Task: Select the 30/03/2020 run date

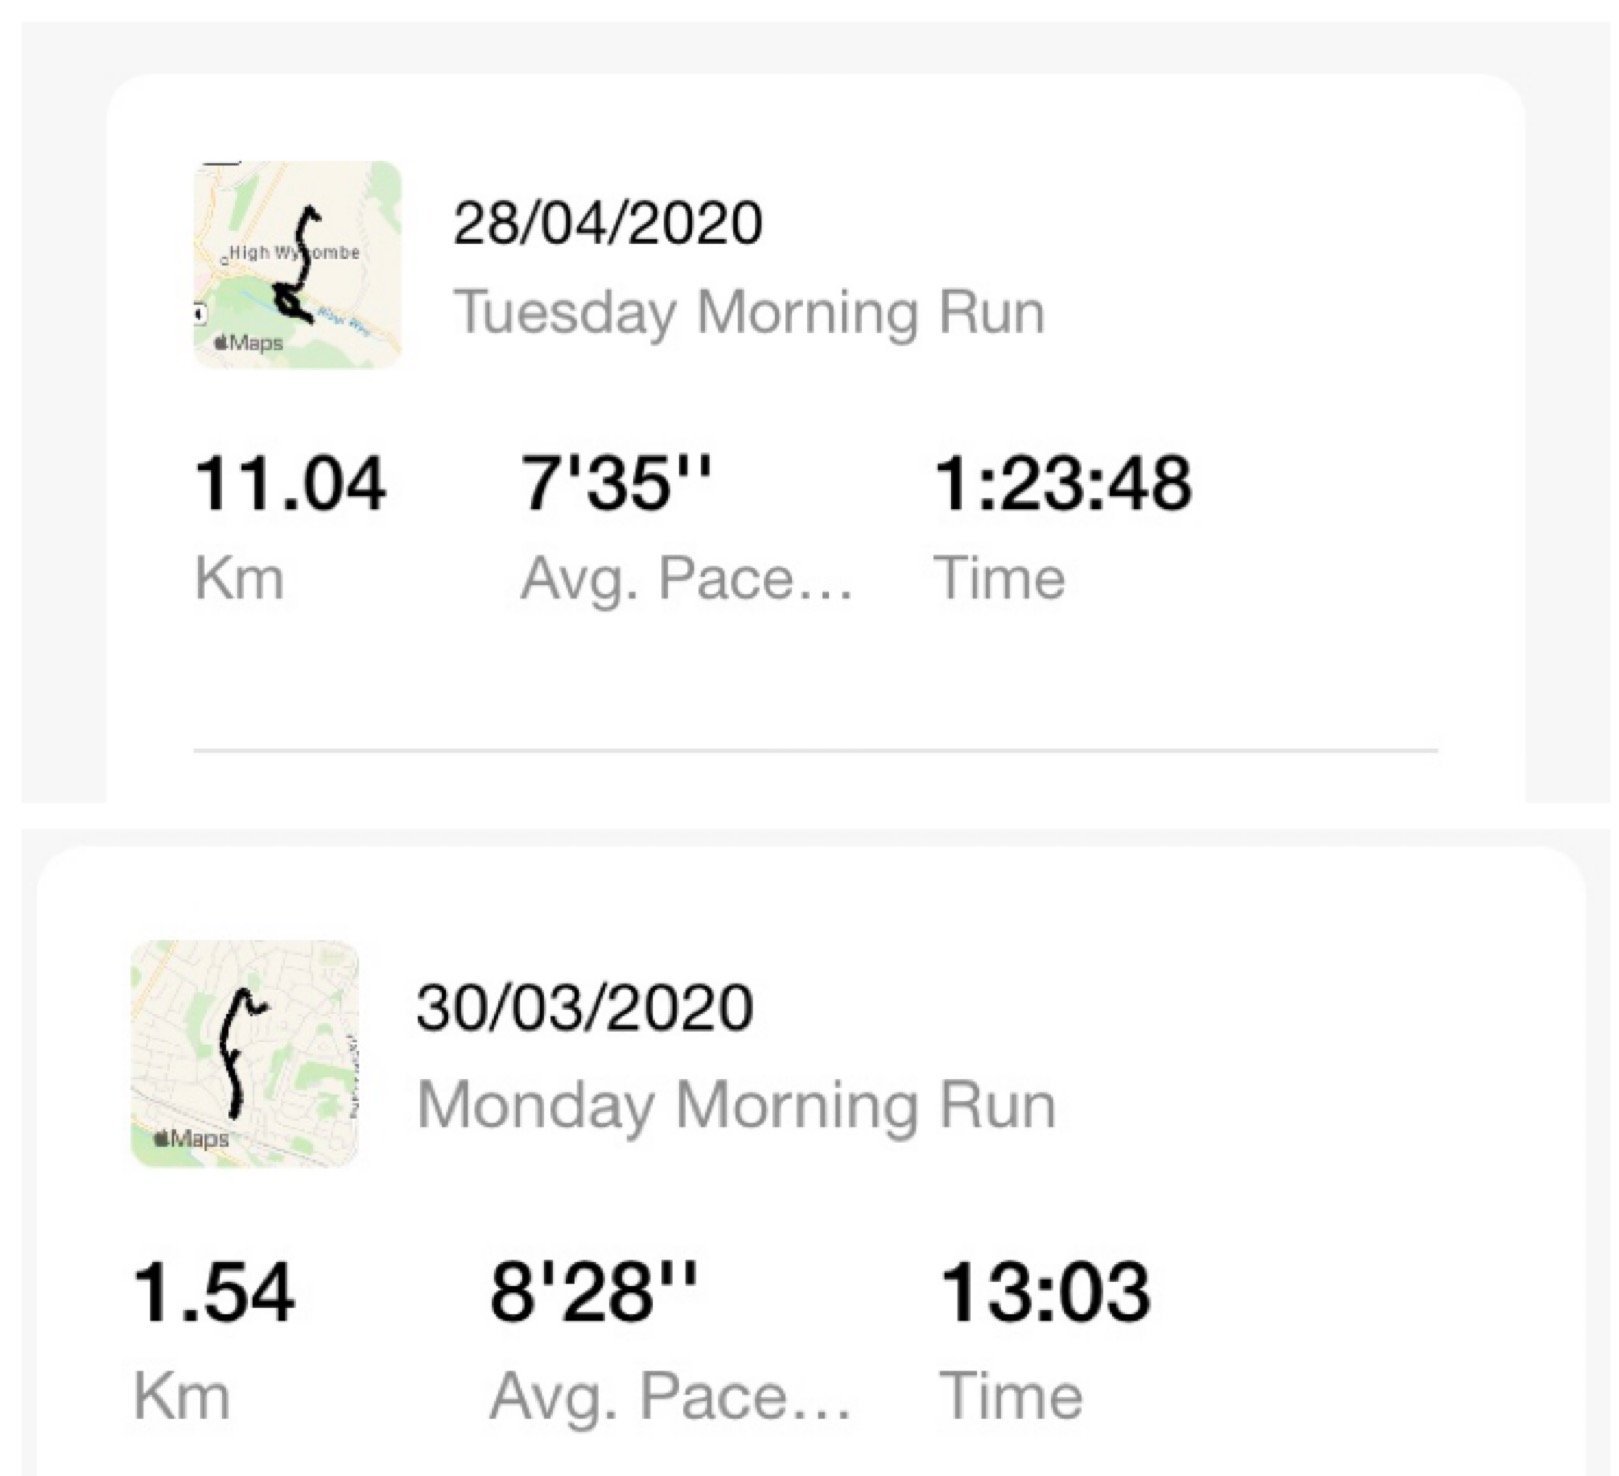Action: click(584, 1007)
